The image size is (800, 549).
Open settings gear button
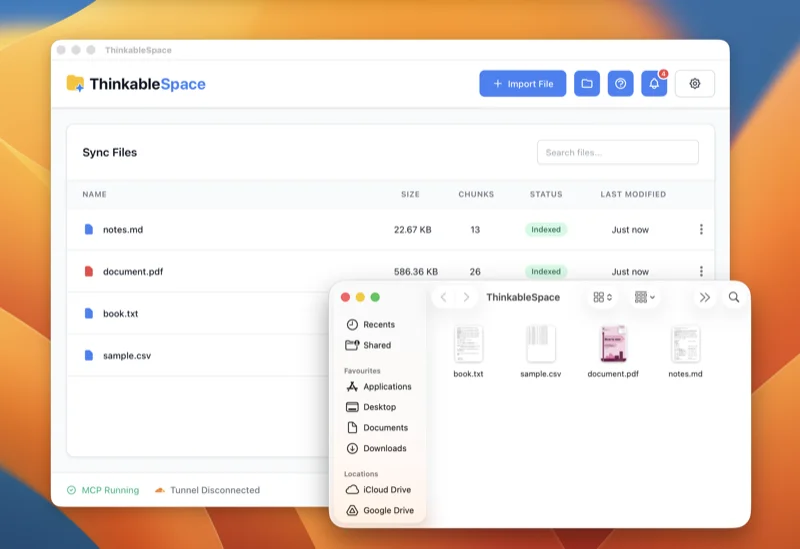coord(695,84)
